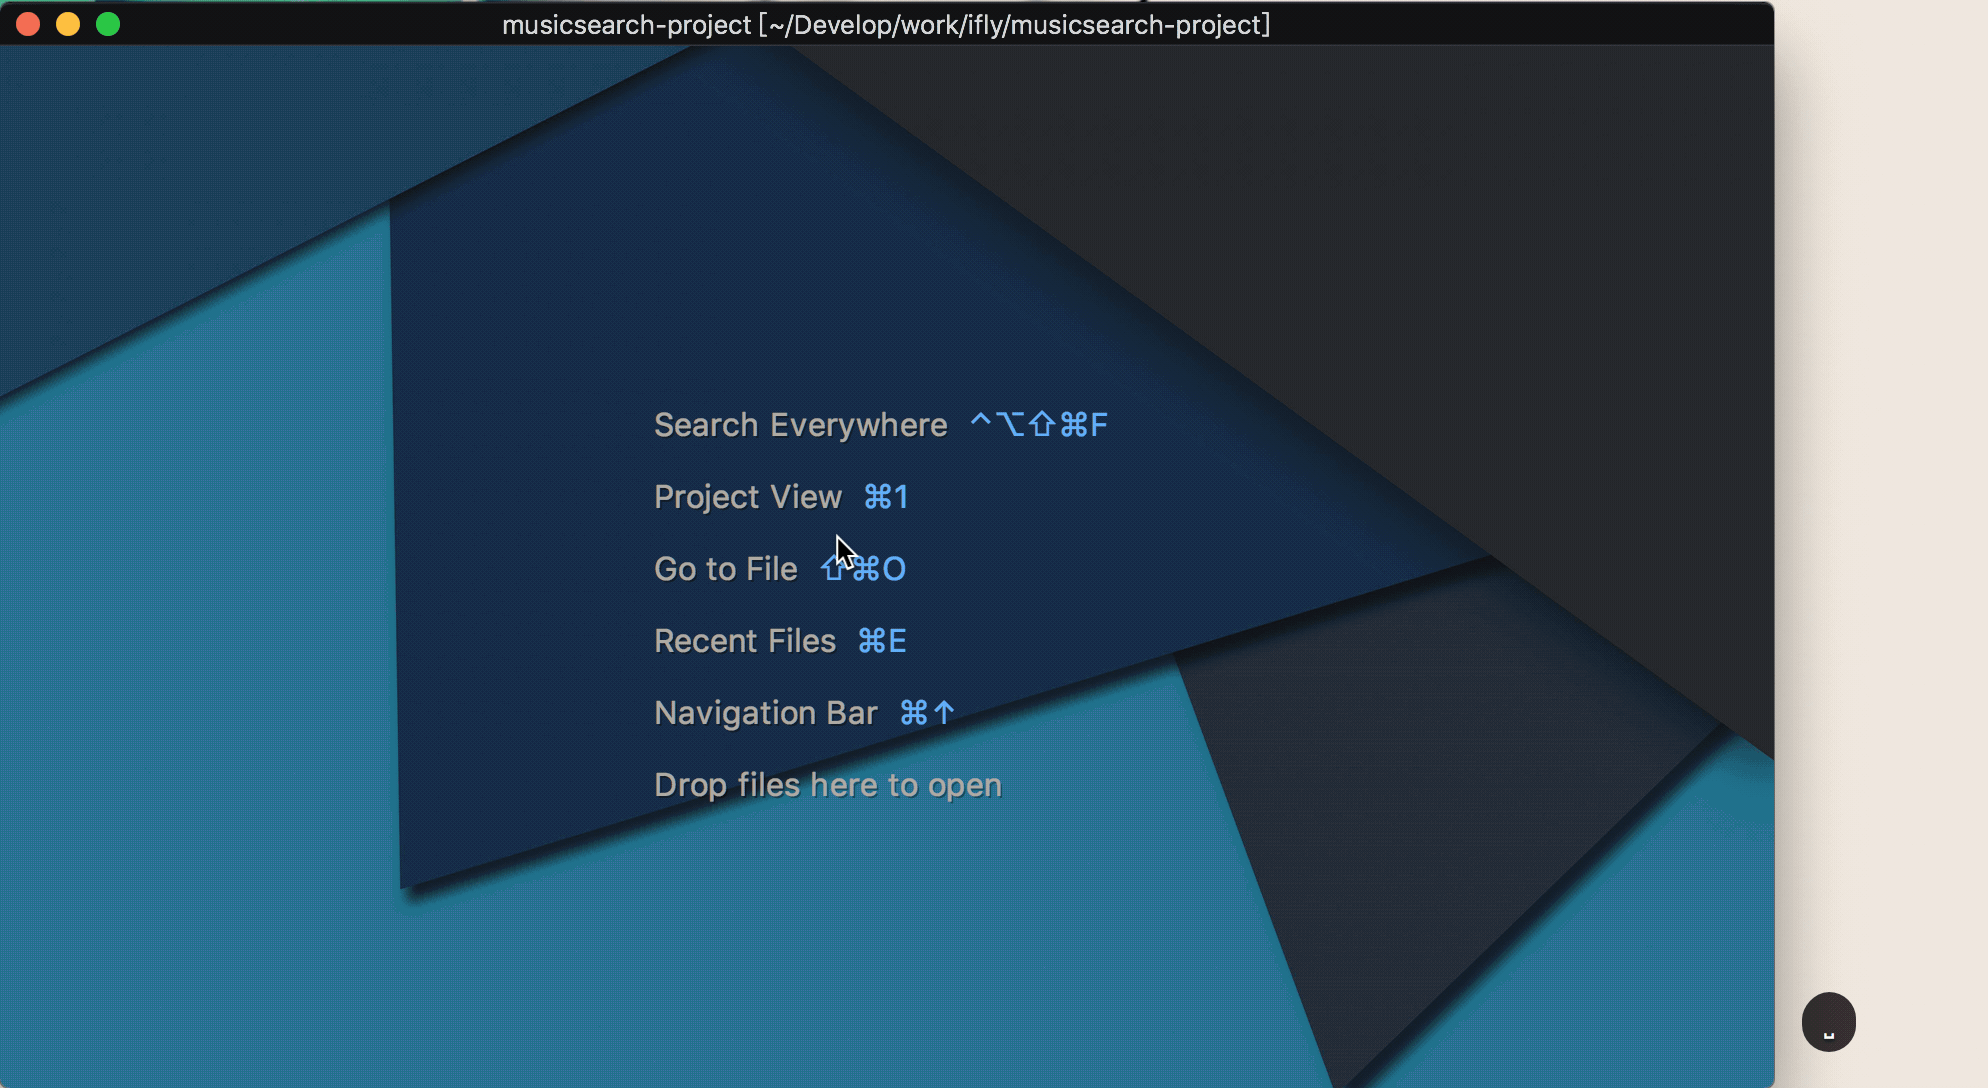Click the green fullscreen window button
The image size is (1988, 1088).
pyautogui.click(x=108, y=24)
